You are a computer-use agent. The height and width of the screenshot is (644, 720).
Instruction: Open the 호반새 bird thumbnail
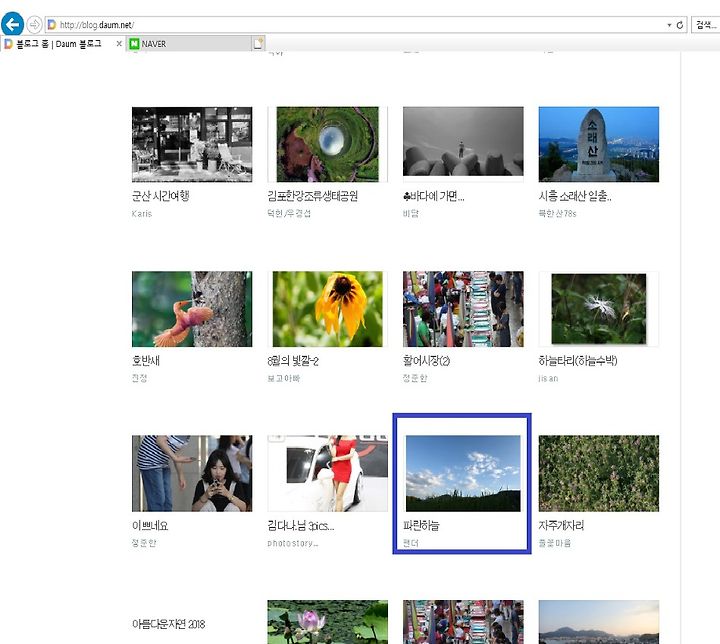tap(192, 309)
